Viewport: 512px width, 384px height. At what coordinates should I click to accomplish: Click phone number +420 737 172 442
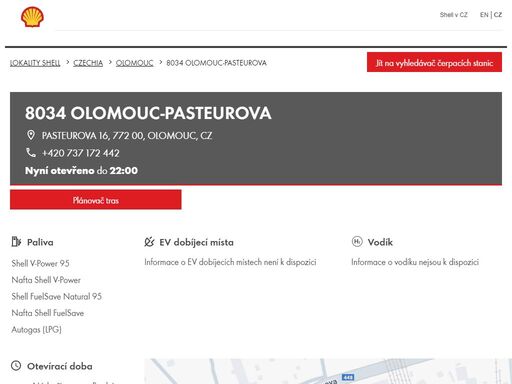pos(80,153)
